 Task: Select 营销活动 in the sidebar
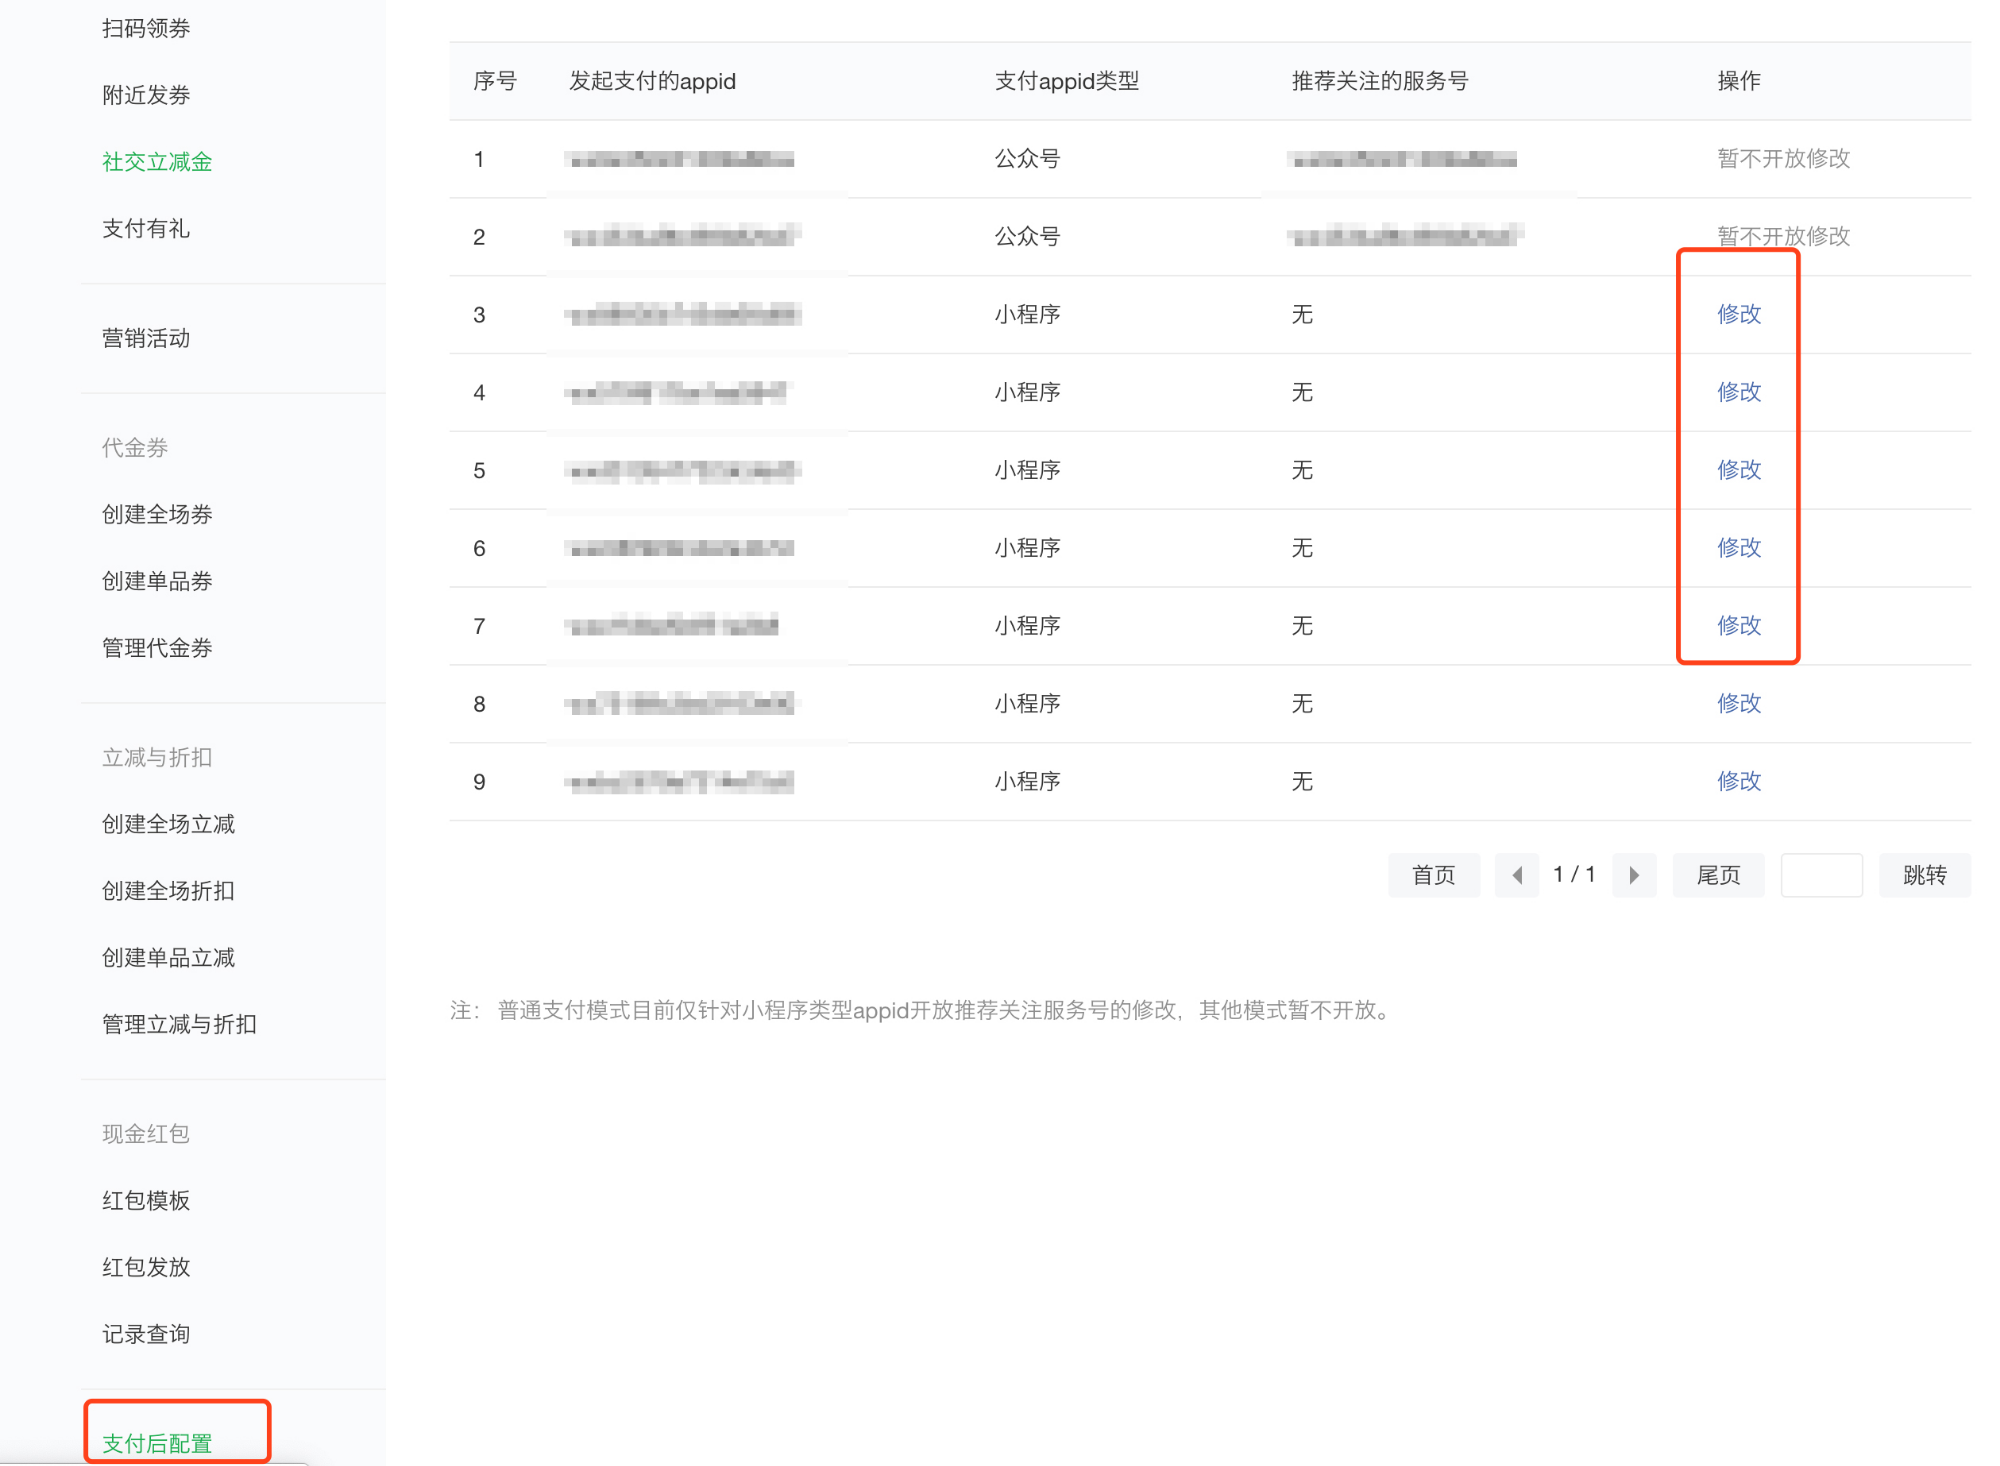146,339
